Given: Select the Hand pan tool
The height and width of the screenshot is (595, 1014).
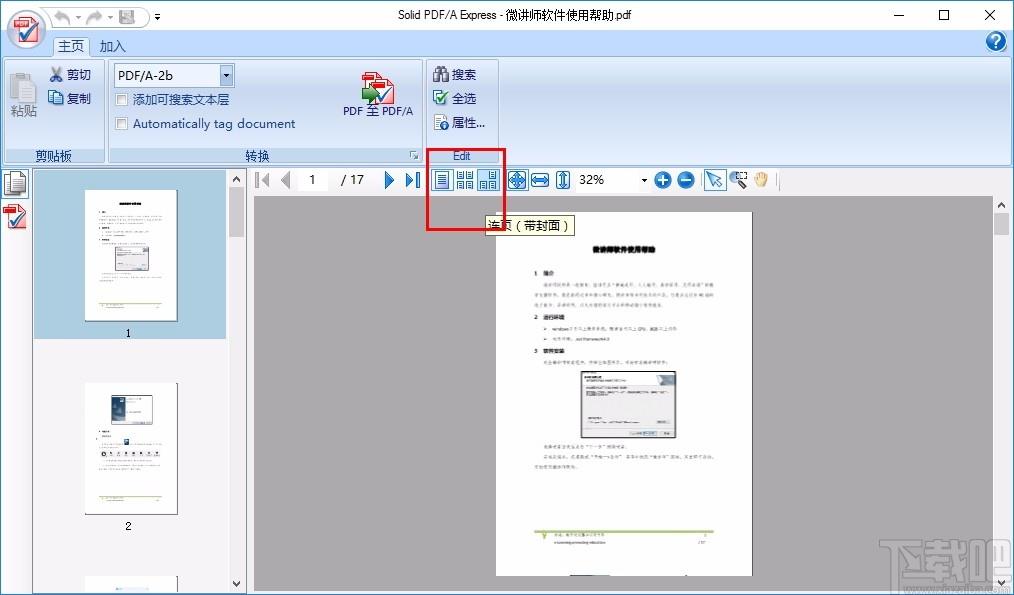Looking at the screenshot, I should pyautogui.click(x=760, y=180).
